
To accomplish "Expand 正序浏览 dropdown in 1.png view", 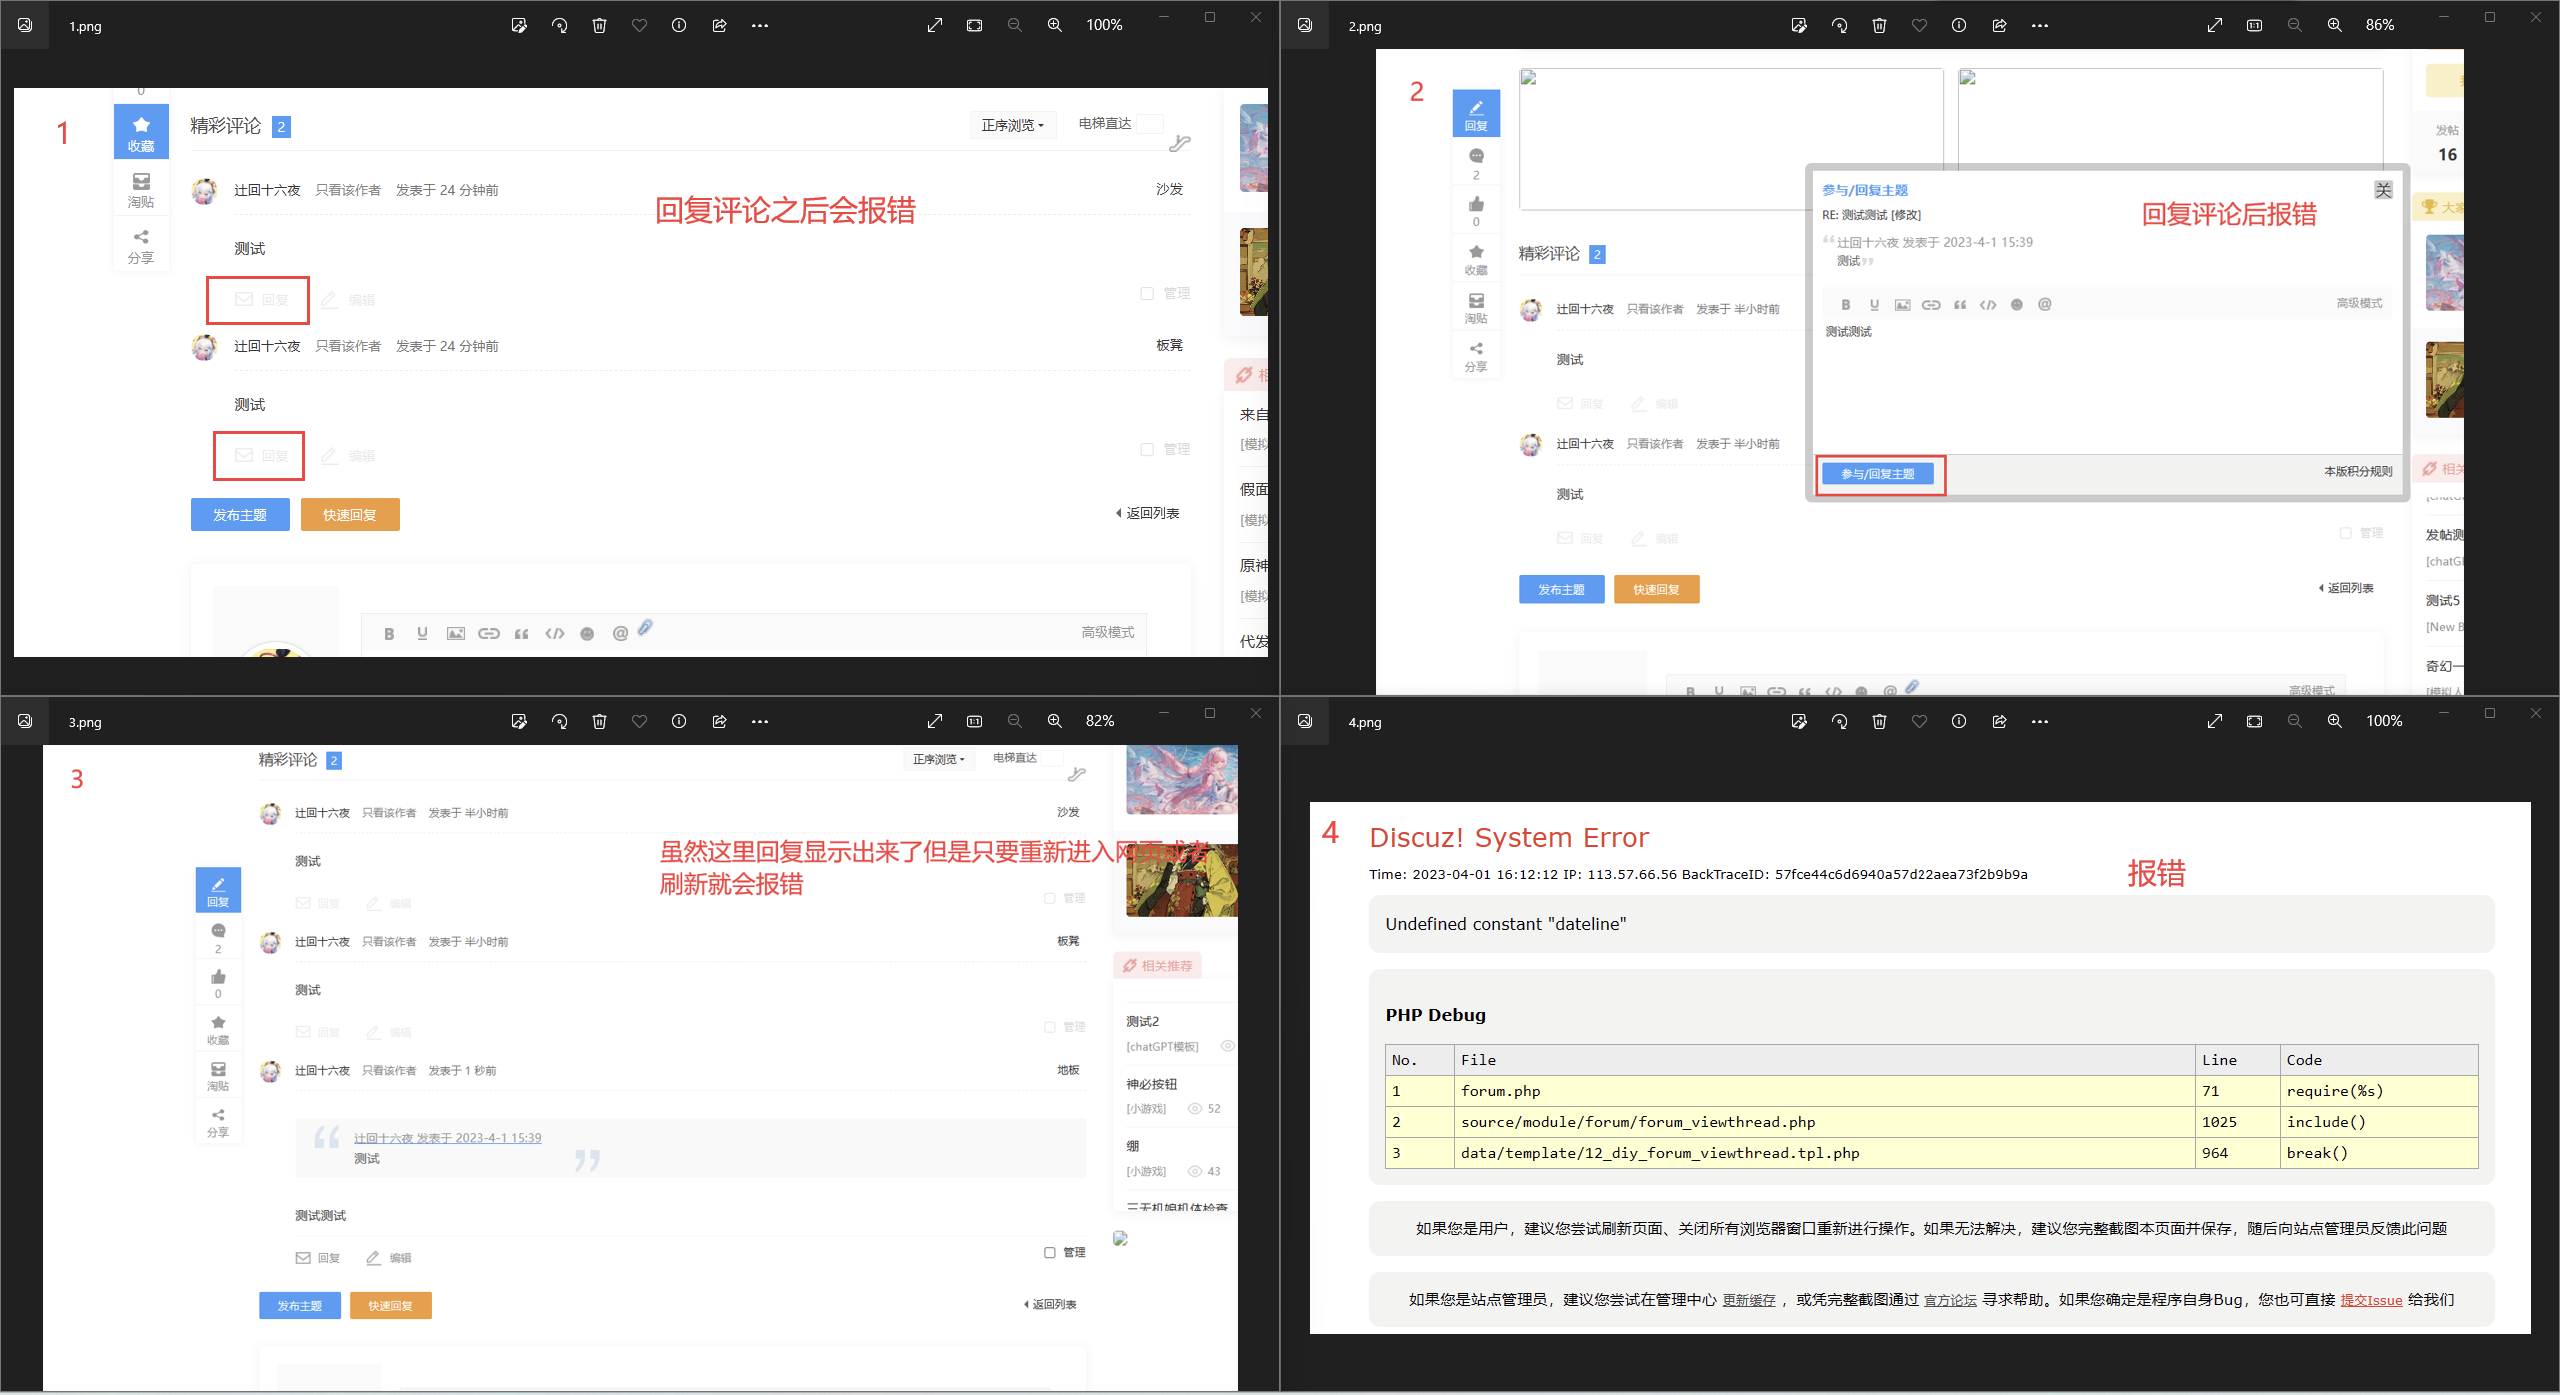I will point(1012,125).
